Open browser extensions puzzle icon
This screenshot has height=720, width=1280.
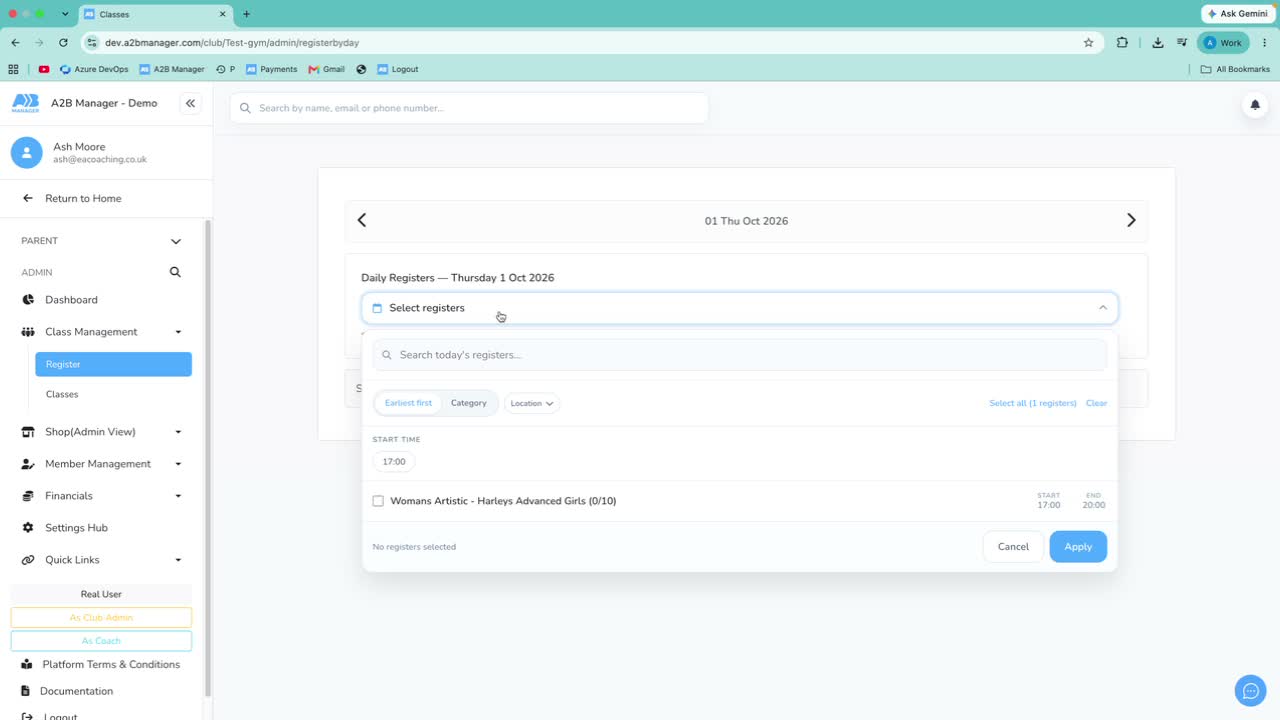tap(1122, 43)
